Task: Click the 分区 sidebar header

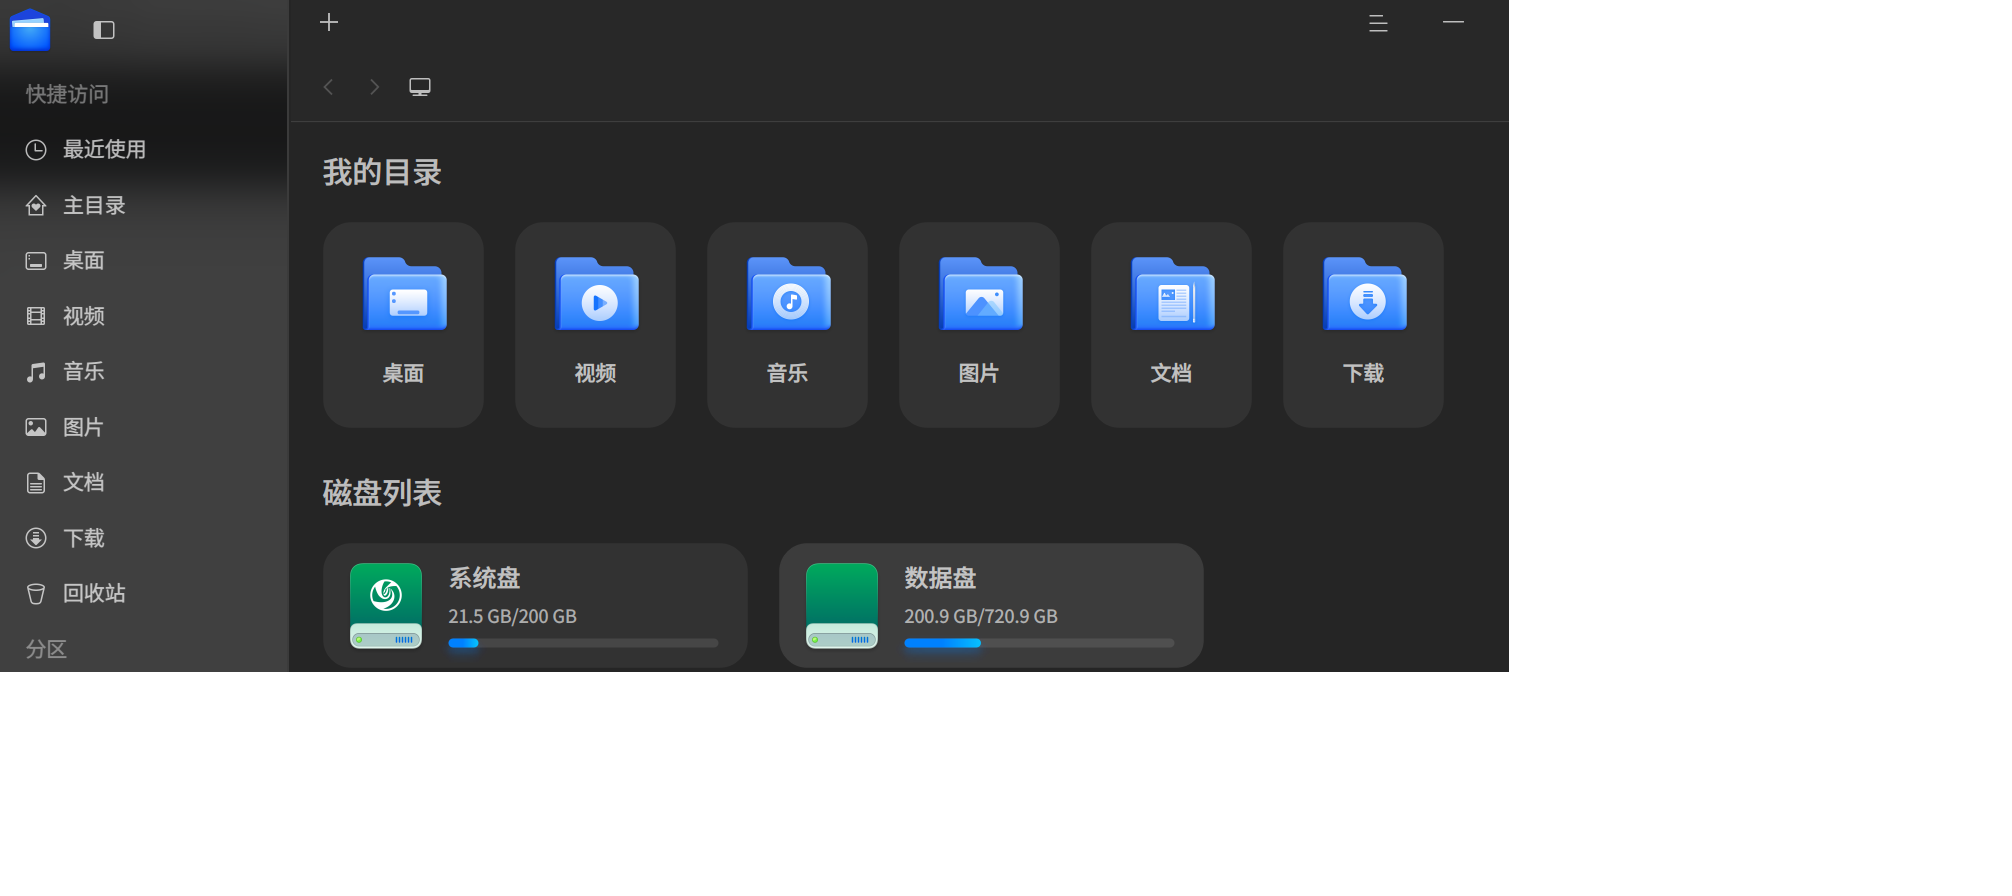Action: 46,649
